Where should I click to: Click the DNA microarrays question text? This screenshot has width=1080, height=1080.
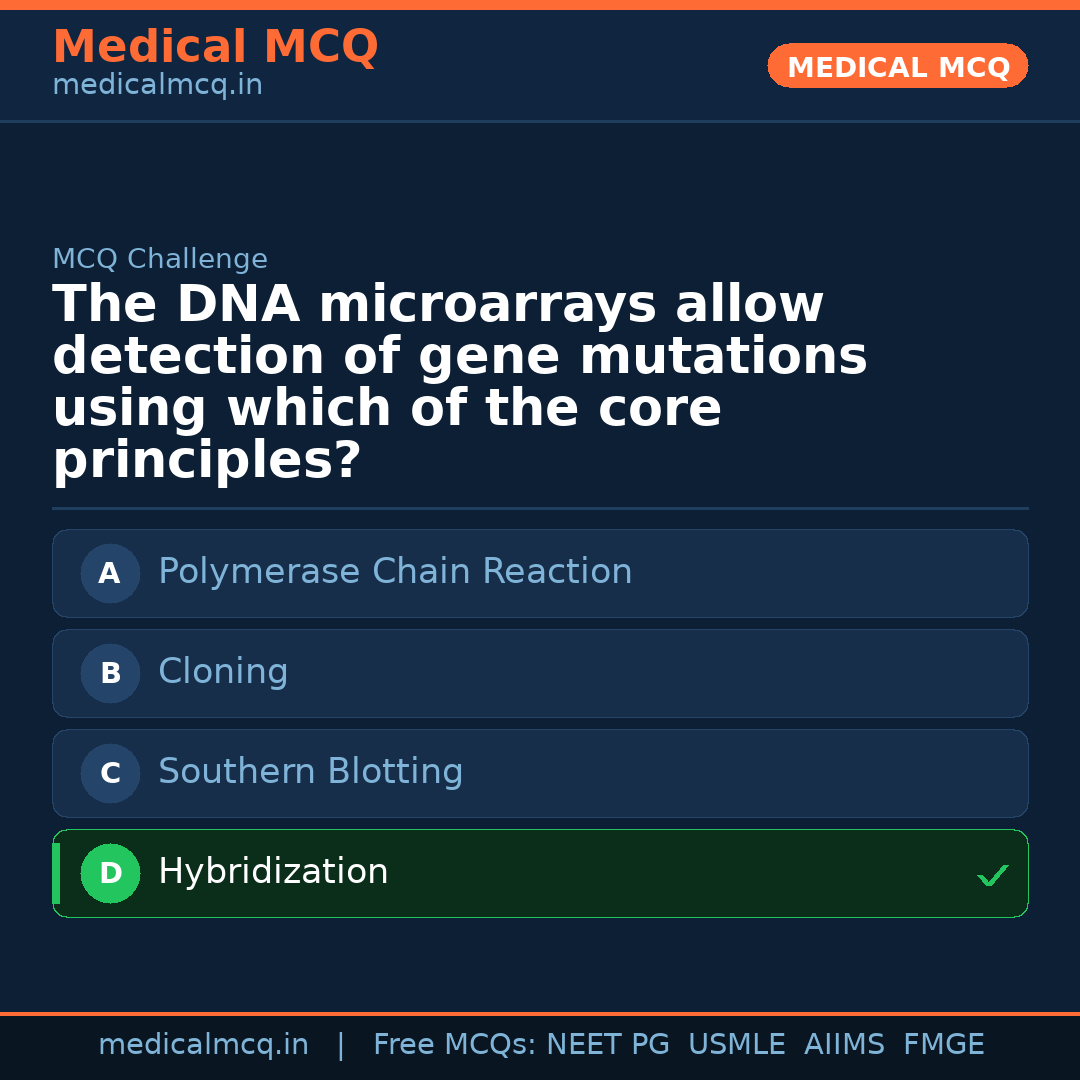[459, 382]
